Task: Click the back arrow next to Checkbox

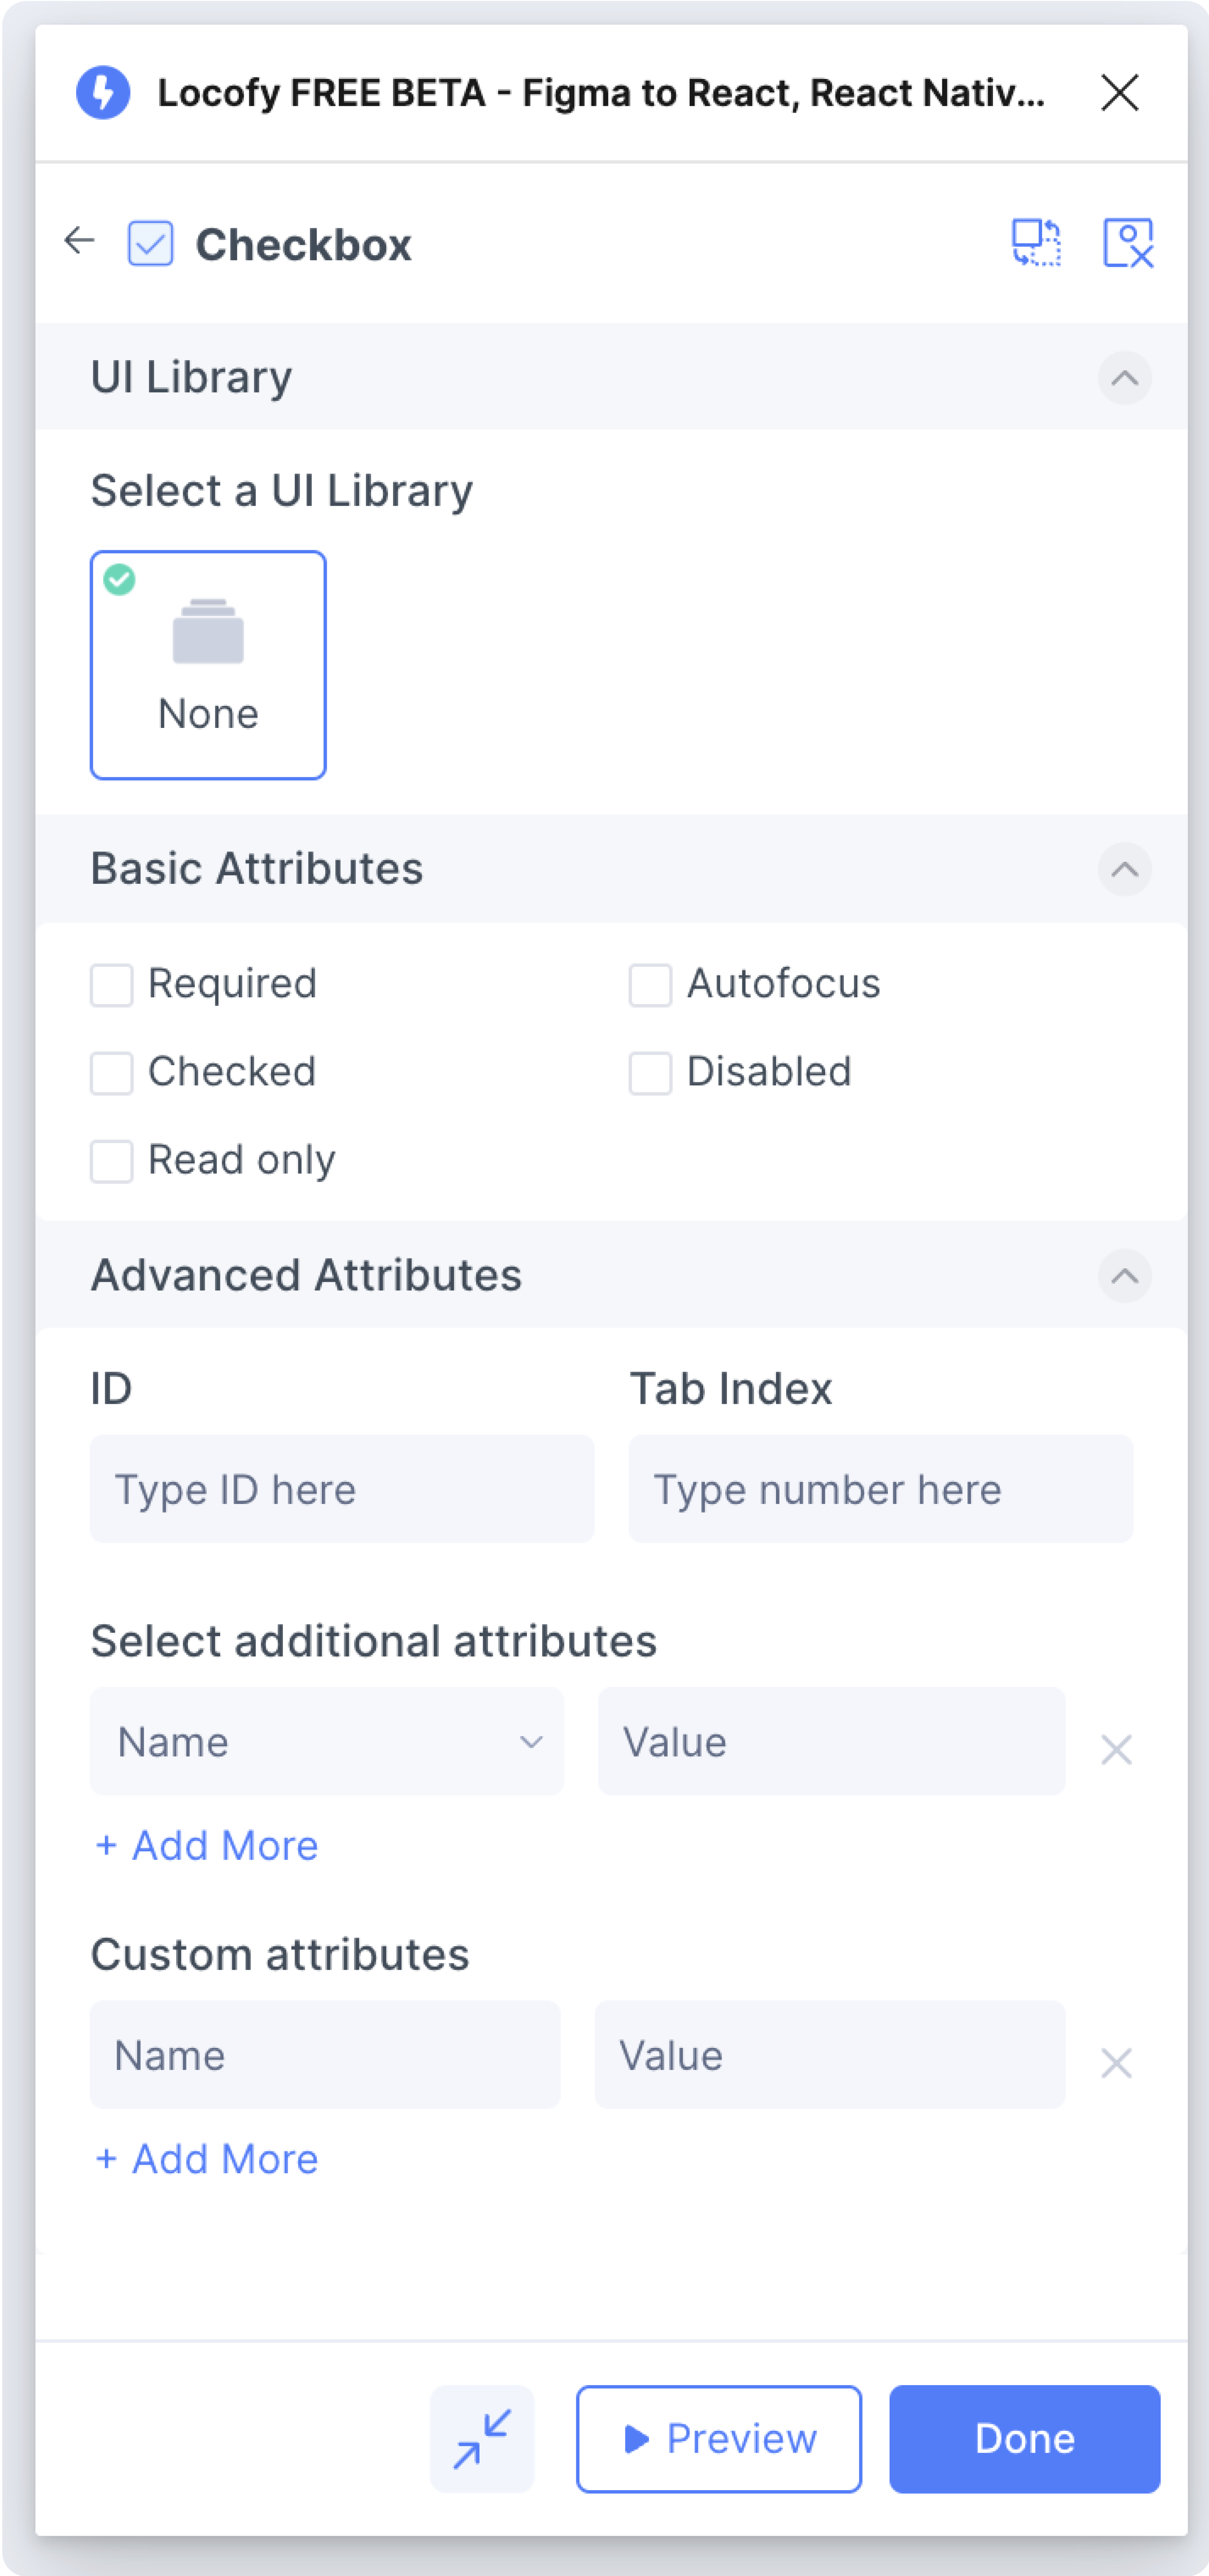Action: 79,240
